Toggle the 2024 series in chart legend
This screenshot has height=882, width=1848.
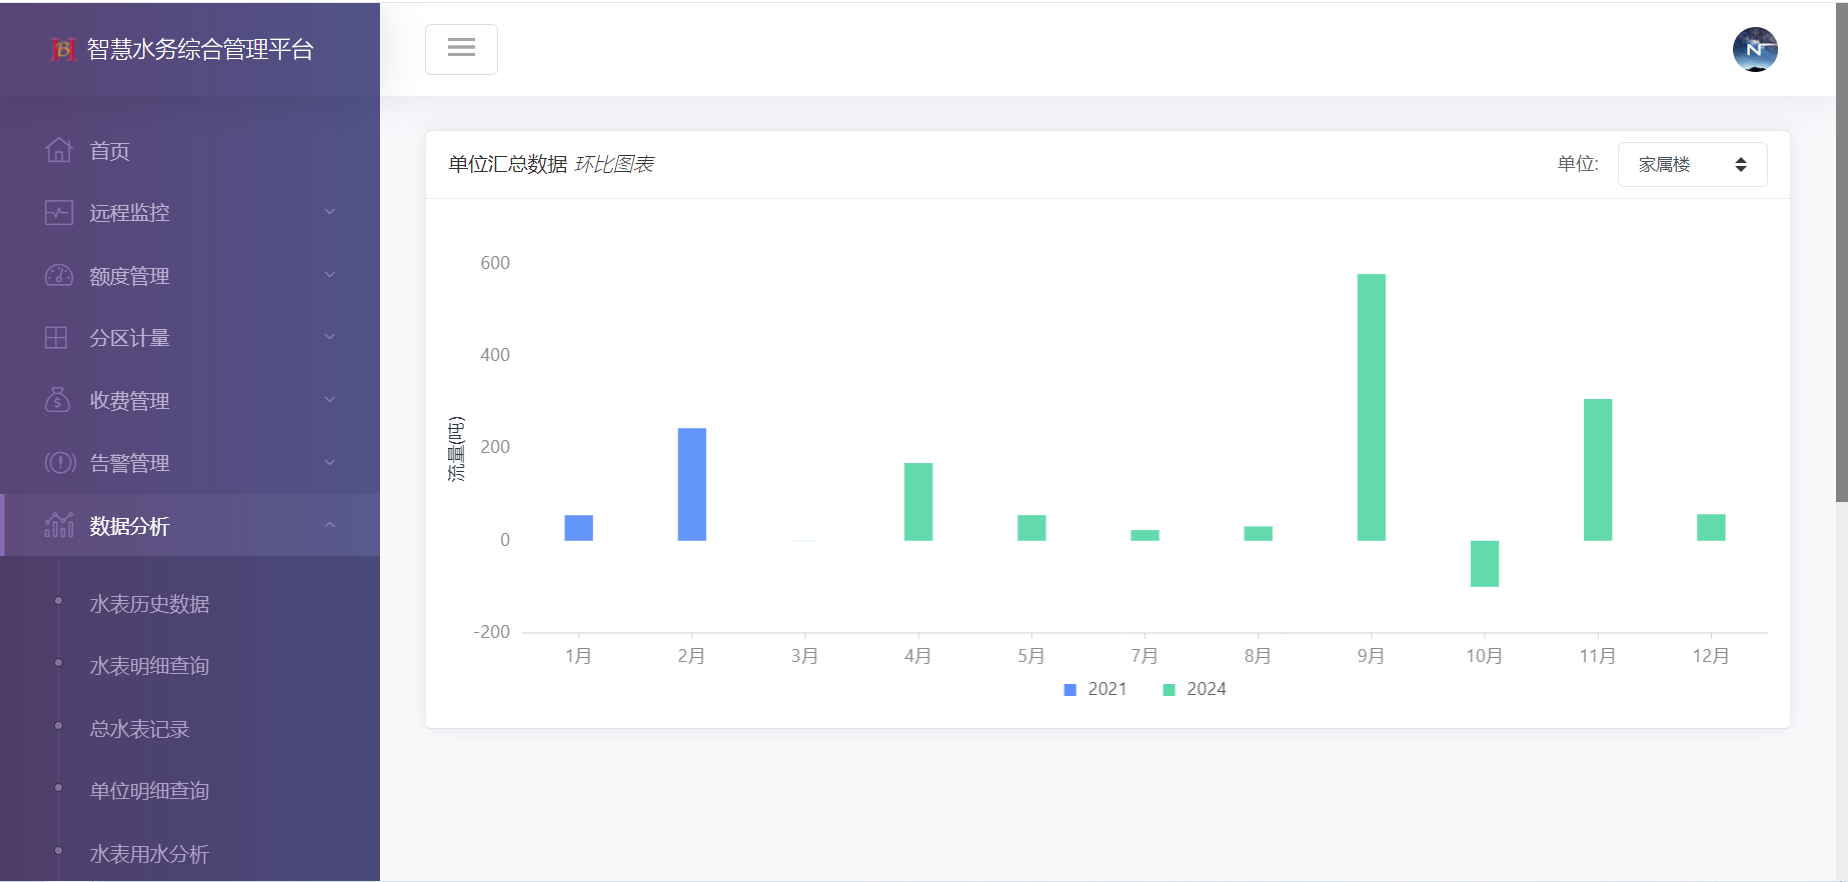pos(1194,689)
